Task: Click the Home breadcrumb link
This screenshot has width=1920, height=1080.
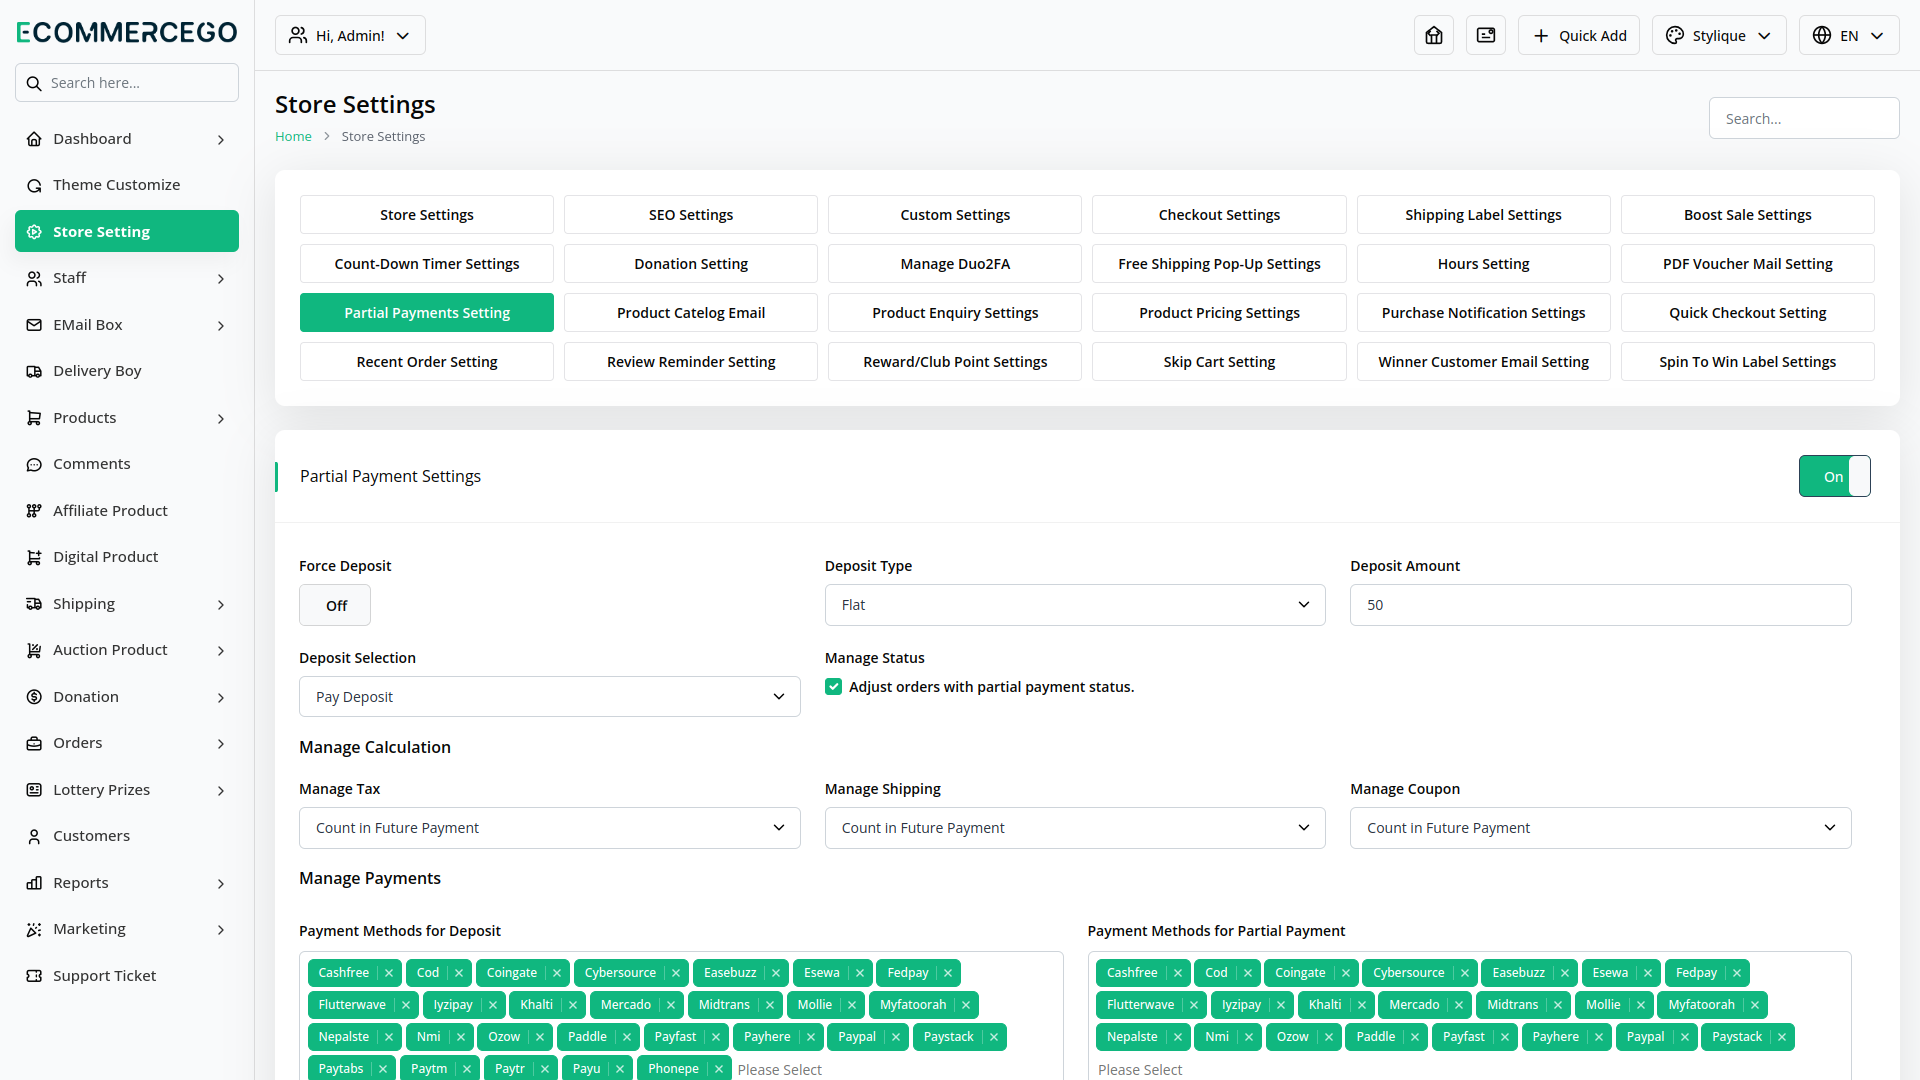Action: coord(293,137)
